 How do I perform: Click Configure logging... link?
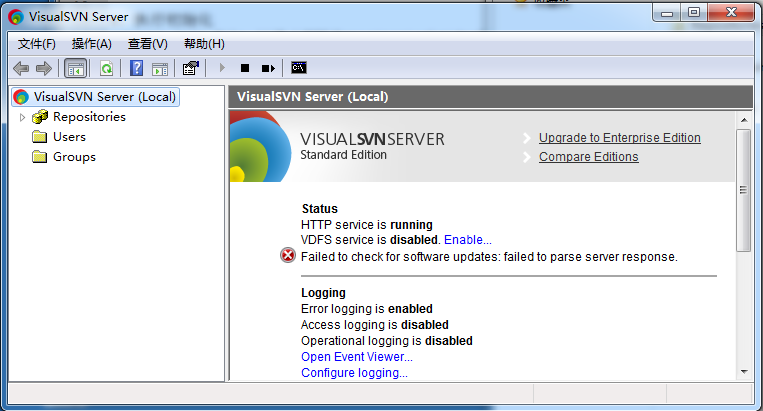click(354, 373)
